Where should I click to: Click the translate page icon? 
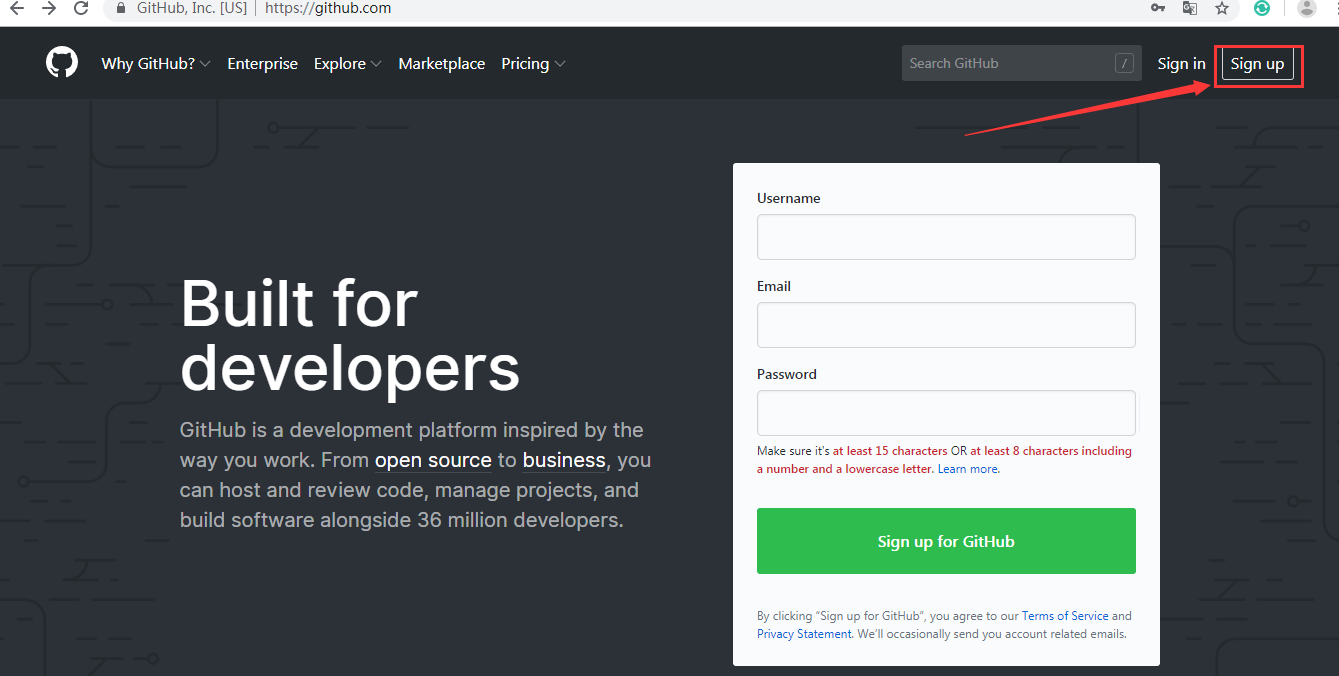tap(1189, 8)
